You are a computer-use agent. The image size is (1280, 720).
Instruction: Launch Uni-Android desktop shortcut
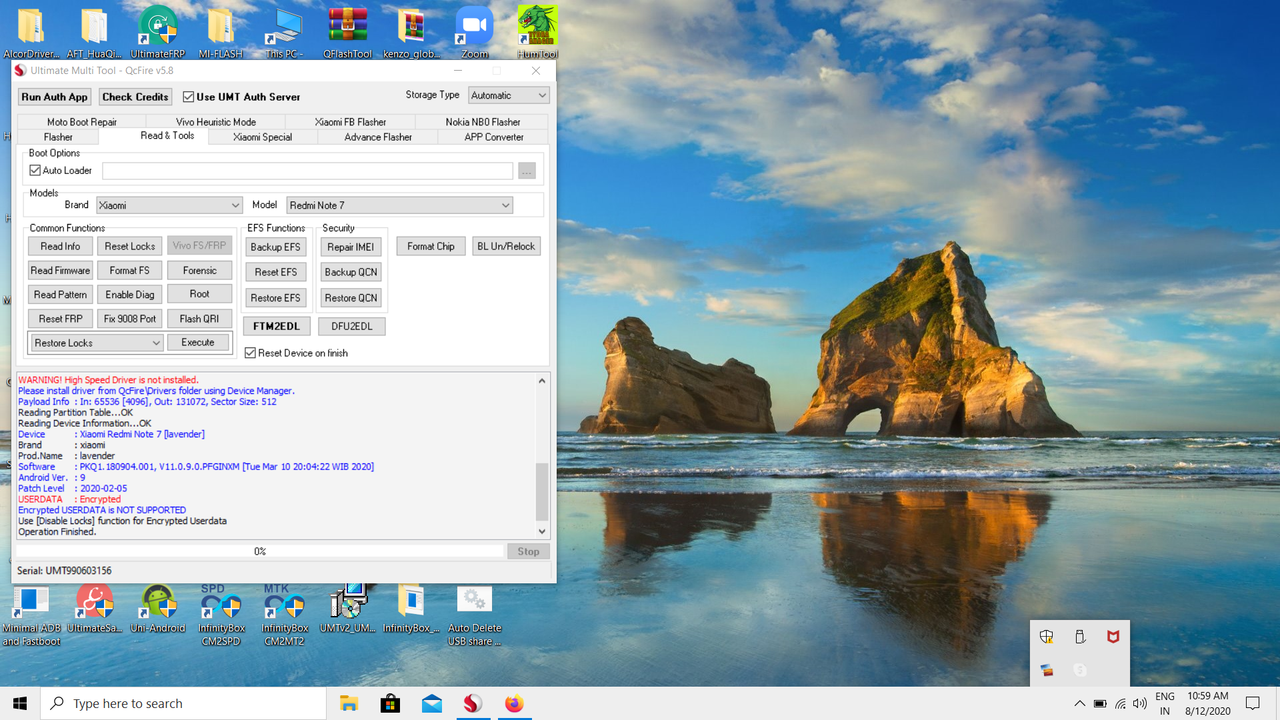click(158, 610)
